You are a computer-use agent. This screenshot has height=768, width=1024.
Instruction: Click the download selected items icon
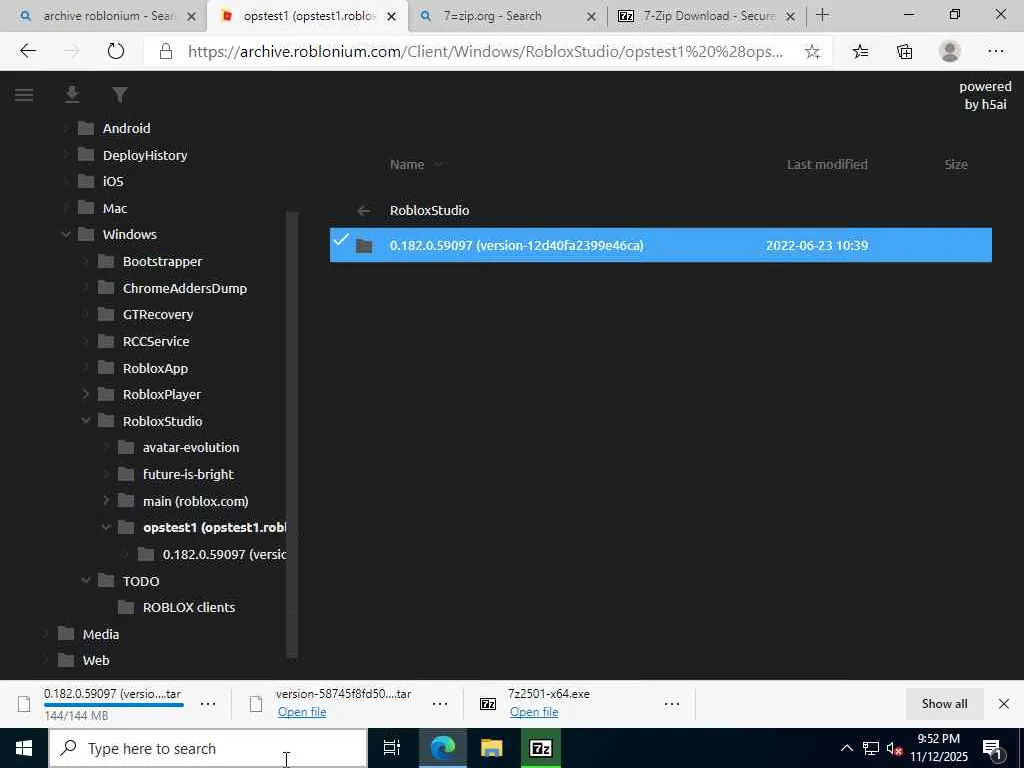72,95
